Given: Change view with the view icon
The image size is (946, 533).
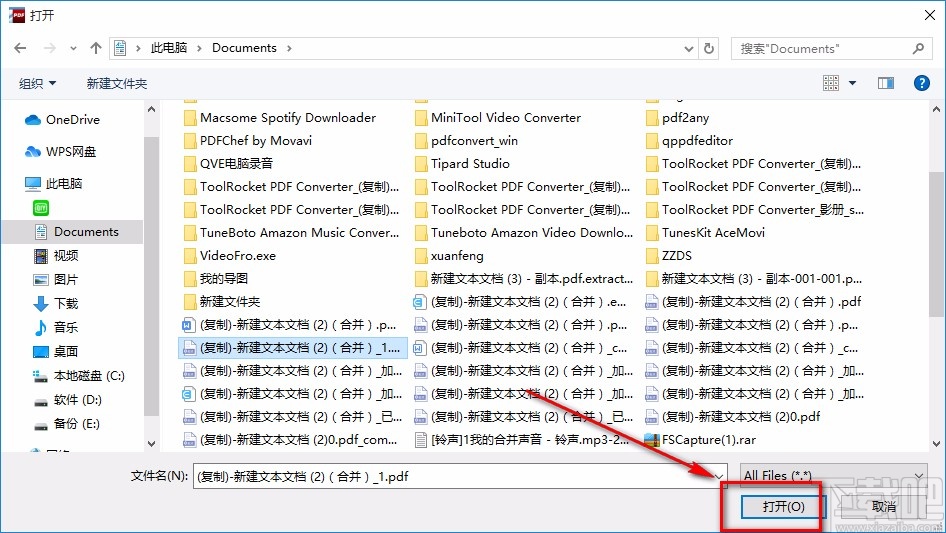Looking at the screenshot, I should [x=831, y=83].
